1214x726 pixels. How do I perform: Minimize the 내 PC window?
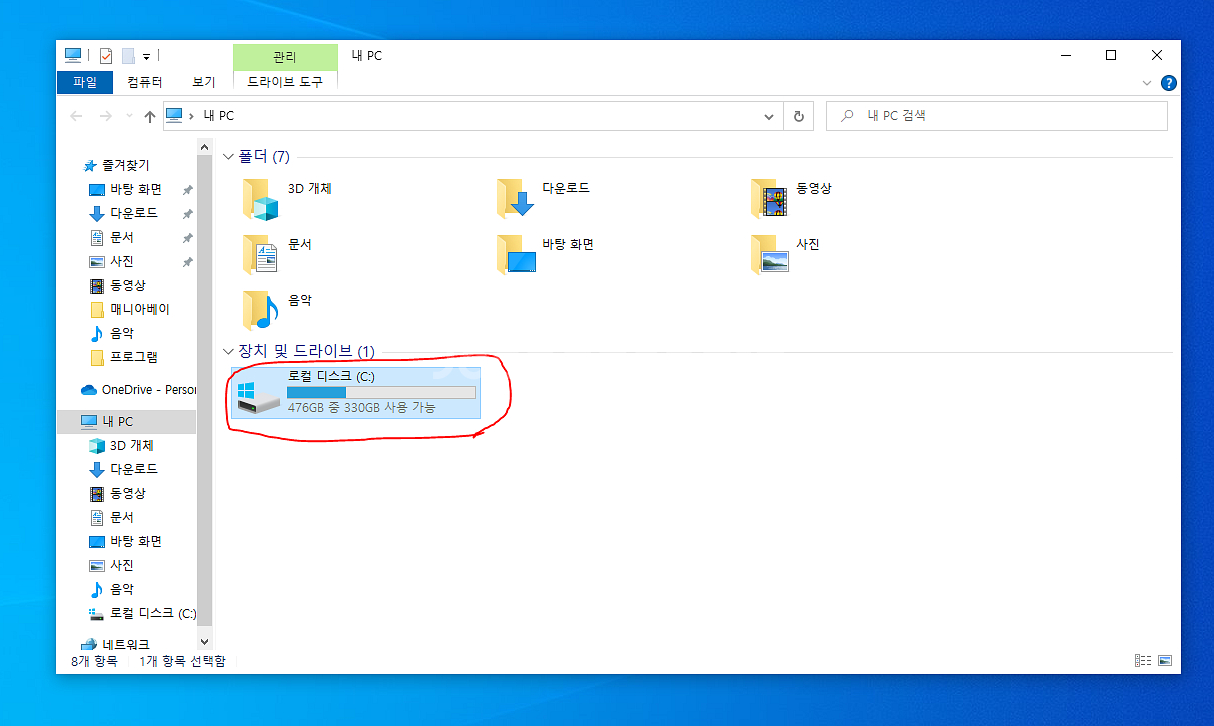(1065, 55)
